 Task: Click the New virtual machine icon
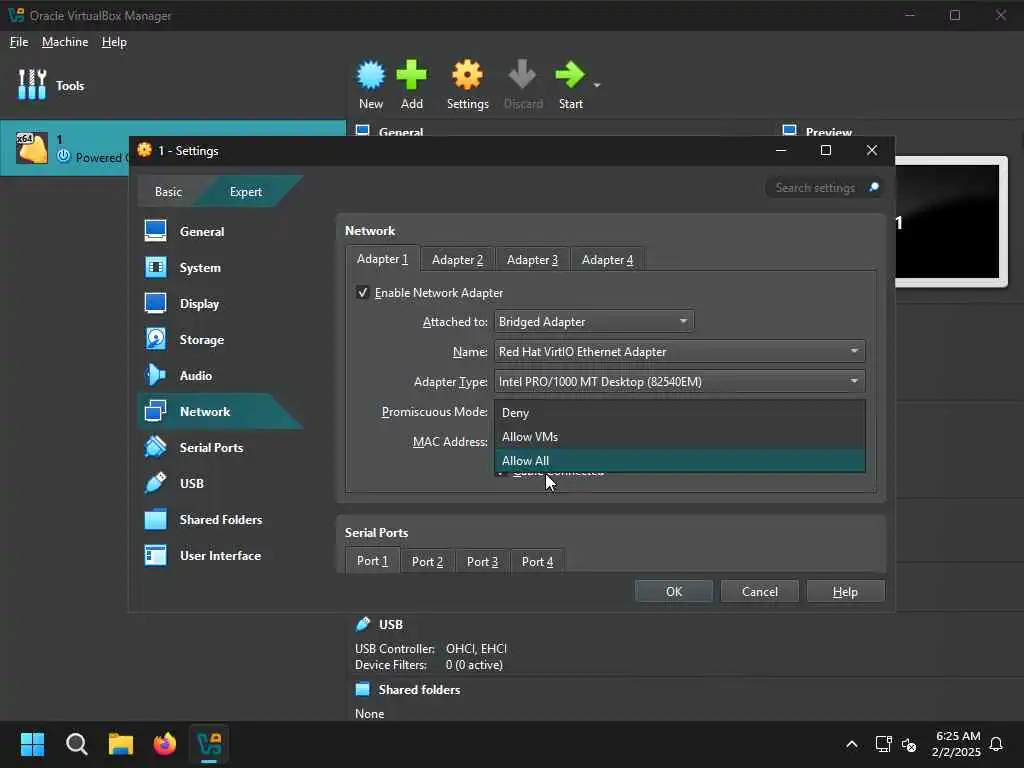tap(371, 75)
